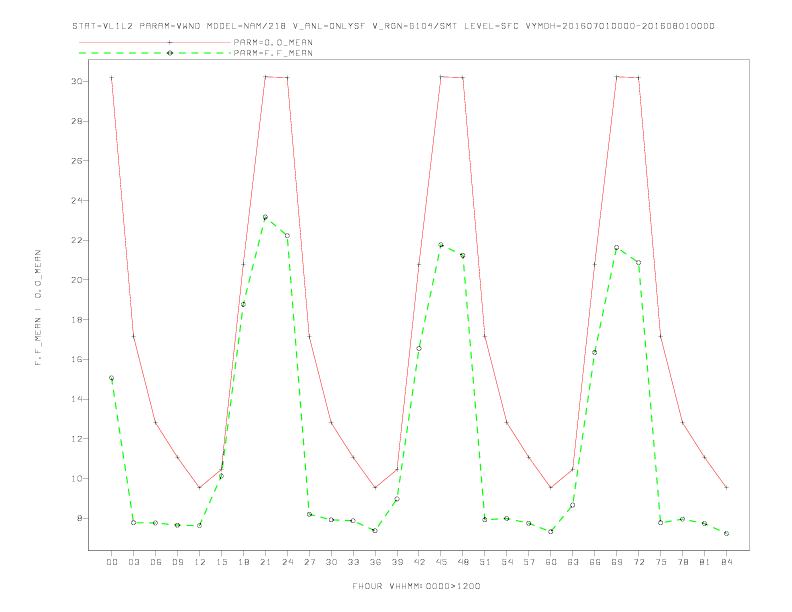Click the x-axis hour label 78

coord(682,562)
